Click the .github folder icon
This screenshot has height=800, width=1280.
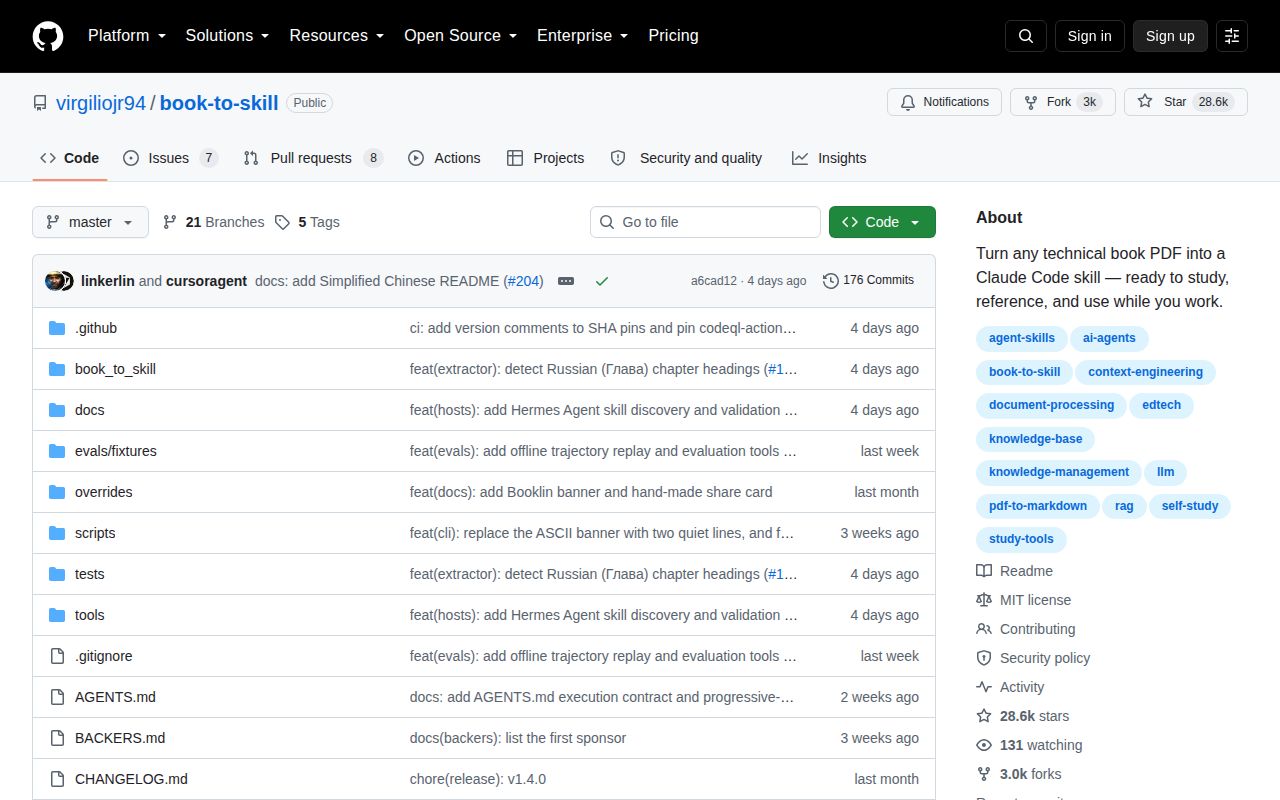pos(57,328)
